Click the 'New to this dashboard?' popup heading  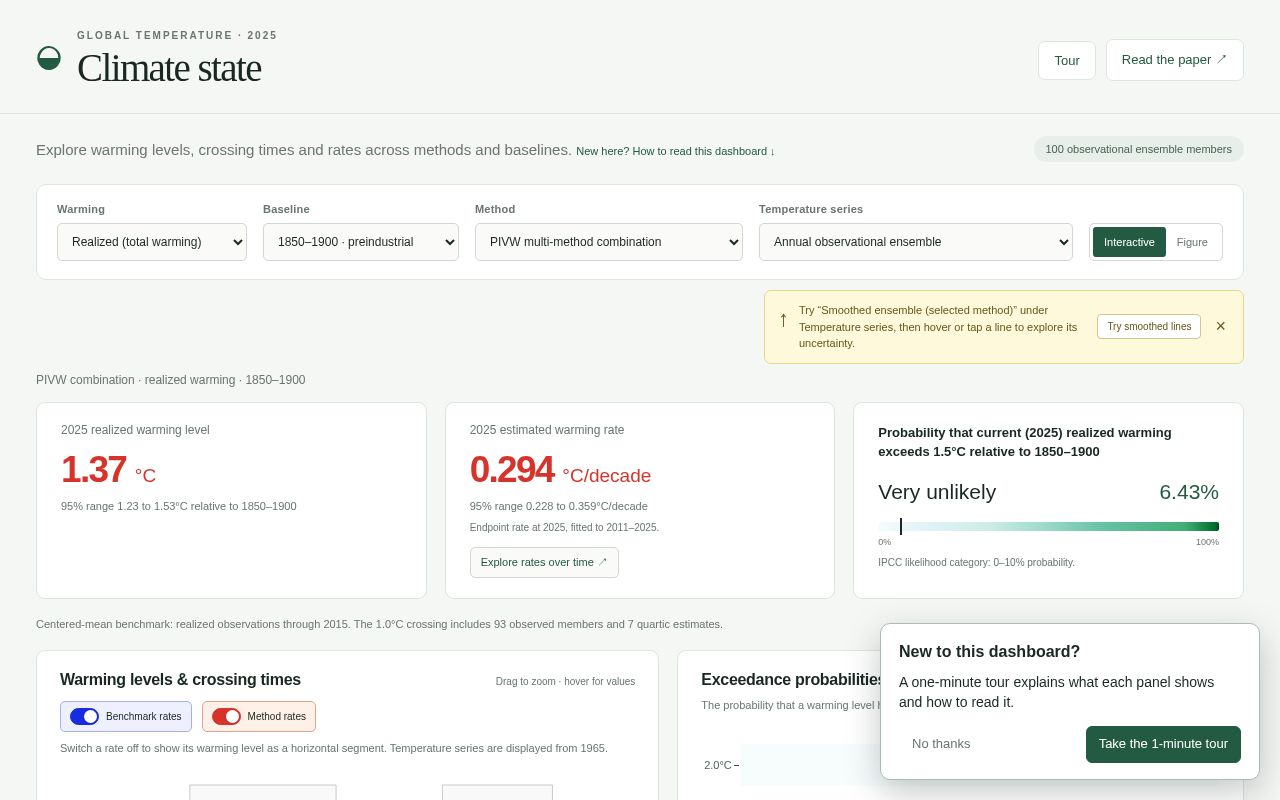(989, 652)
